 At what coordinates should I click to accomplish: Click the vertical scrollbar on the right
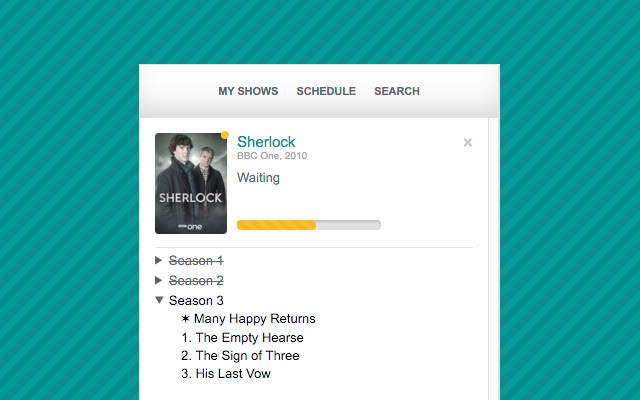coord(493,258)
